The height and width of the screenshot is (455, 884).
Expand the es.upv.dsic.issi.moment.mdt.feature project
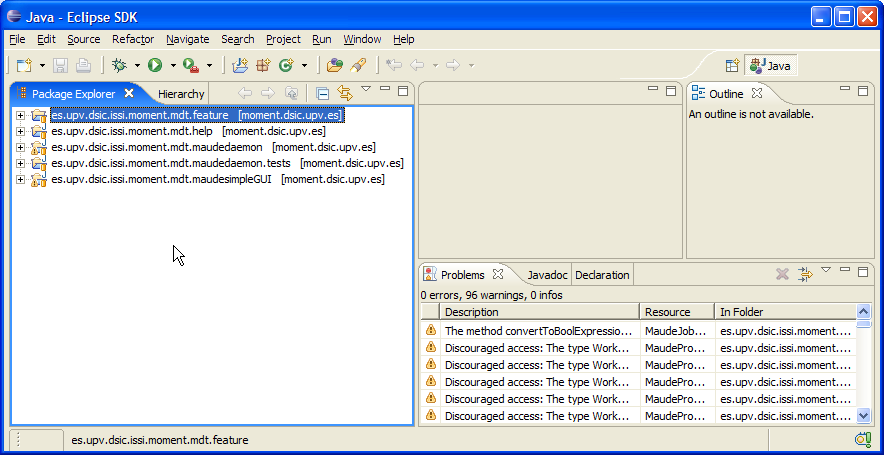click(21, 116)
